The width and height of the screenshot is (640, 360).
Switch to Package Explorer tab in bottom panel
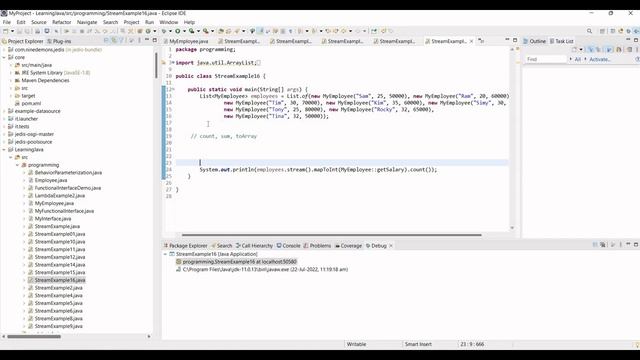(185, 246)
